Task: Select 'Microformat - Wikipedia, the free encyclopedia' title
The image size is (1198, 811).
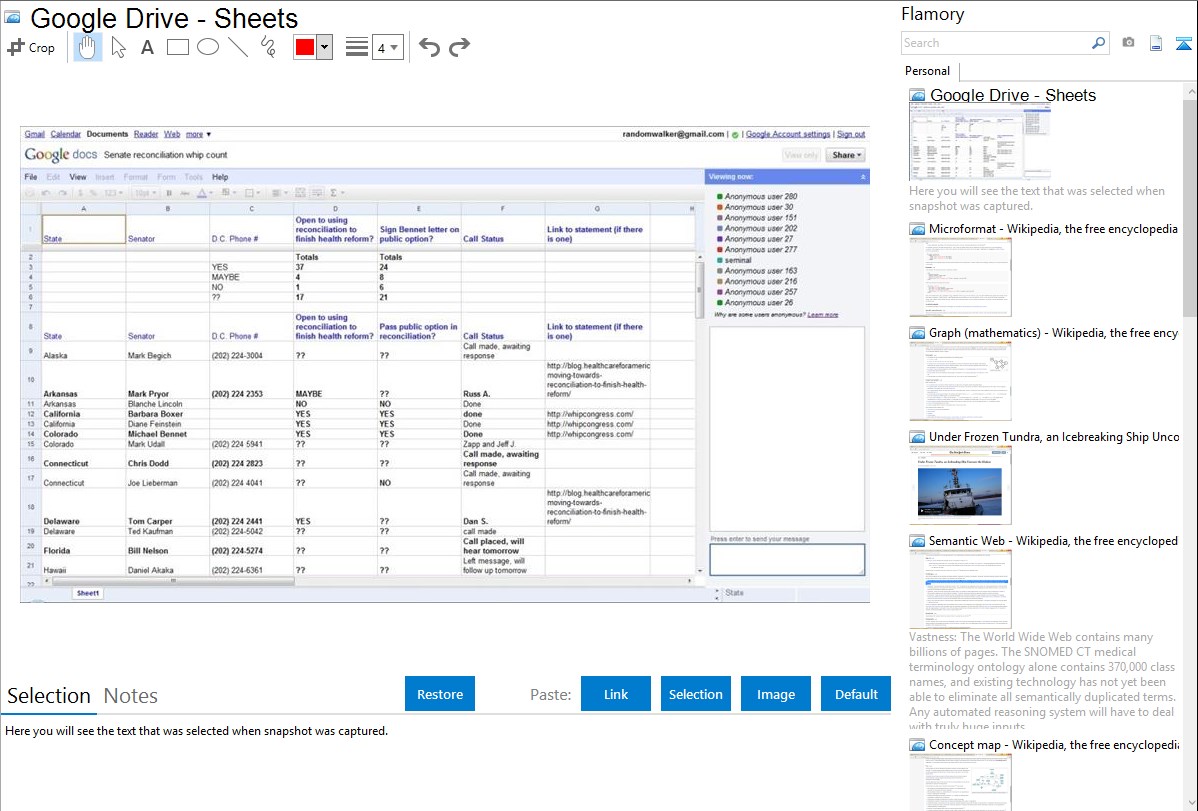Action: pyautogui.click(x=1054, y=229)
